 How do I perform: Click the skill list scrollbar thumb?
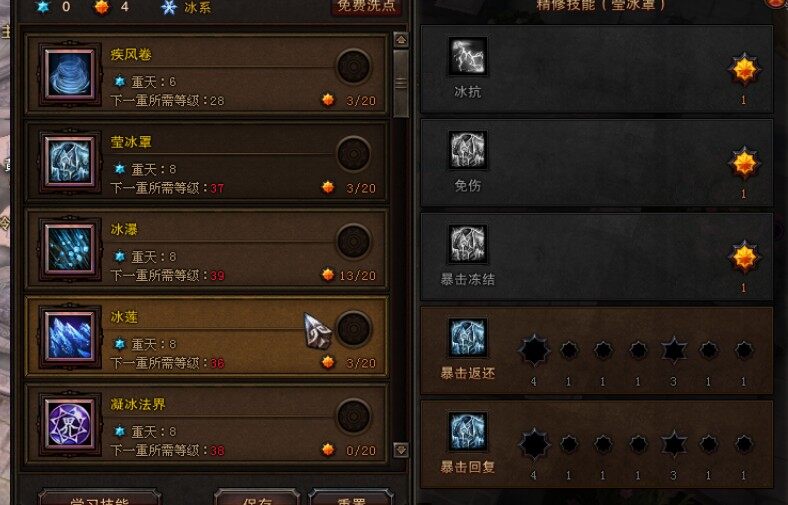[401, 83]
